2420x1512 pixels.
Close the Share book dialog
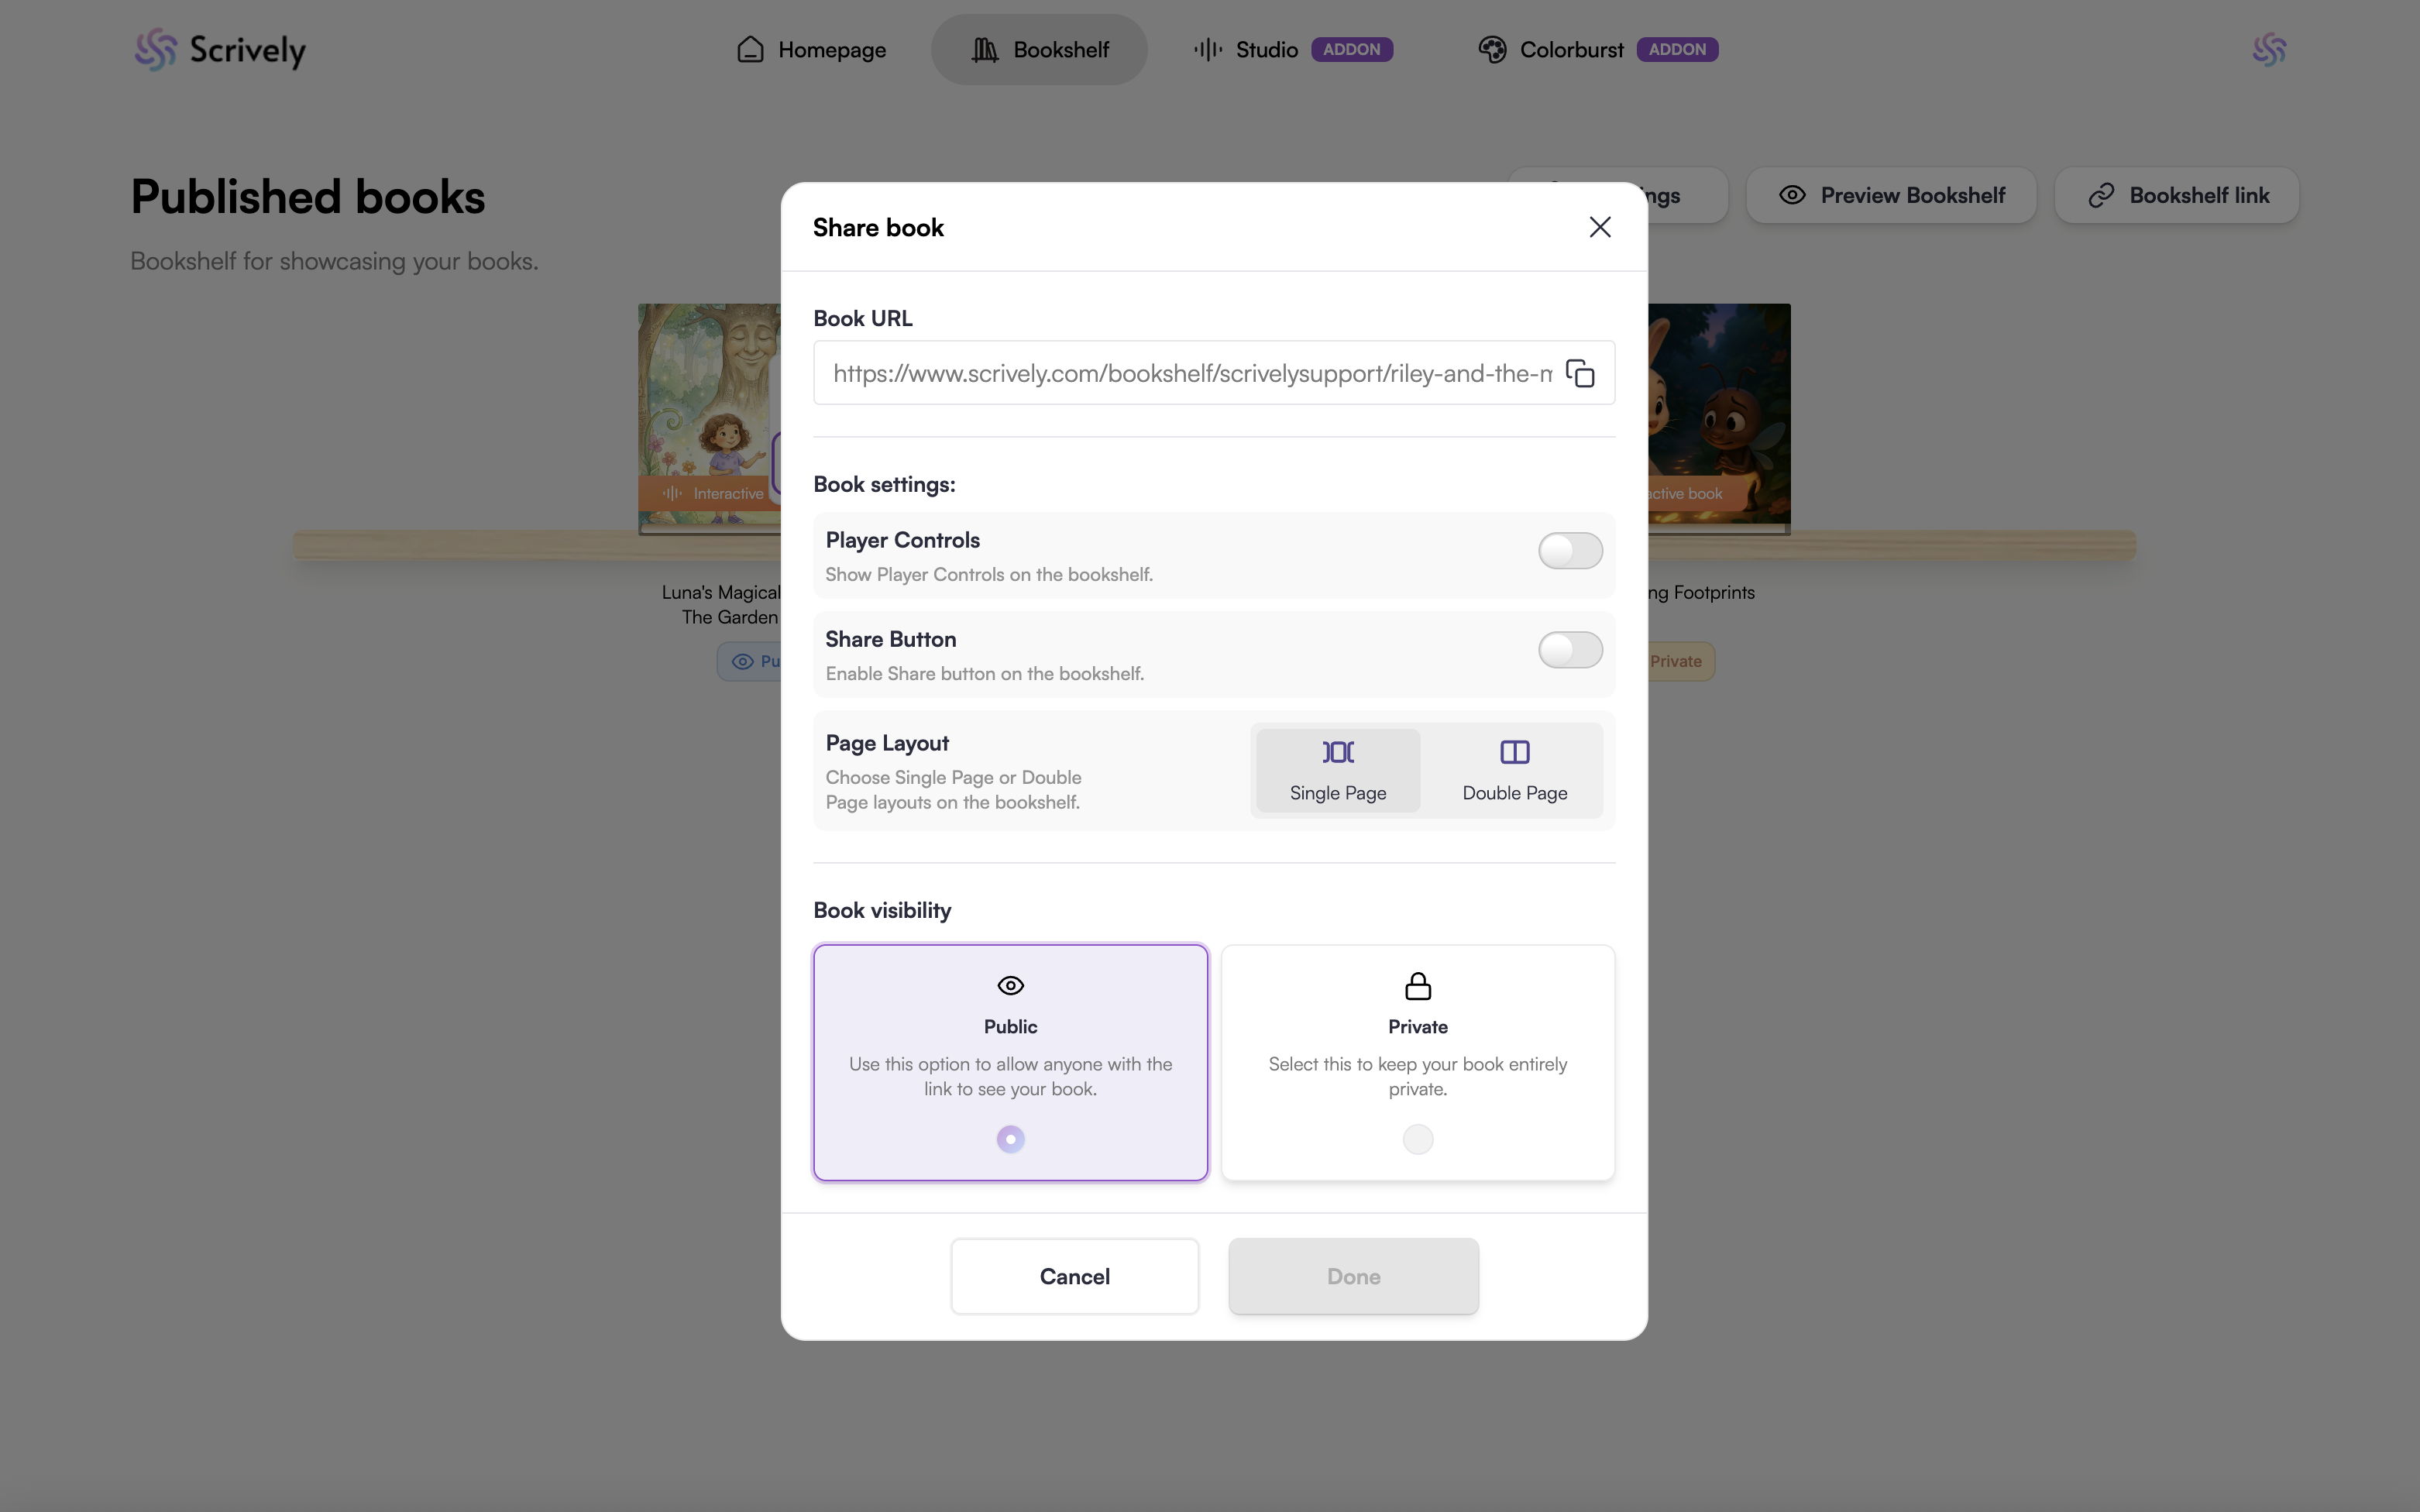click(x=1600, y=227)
